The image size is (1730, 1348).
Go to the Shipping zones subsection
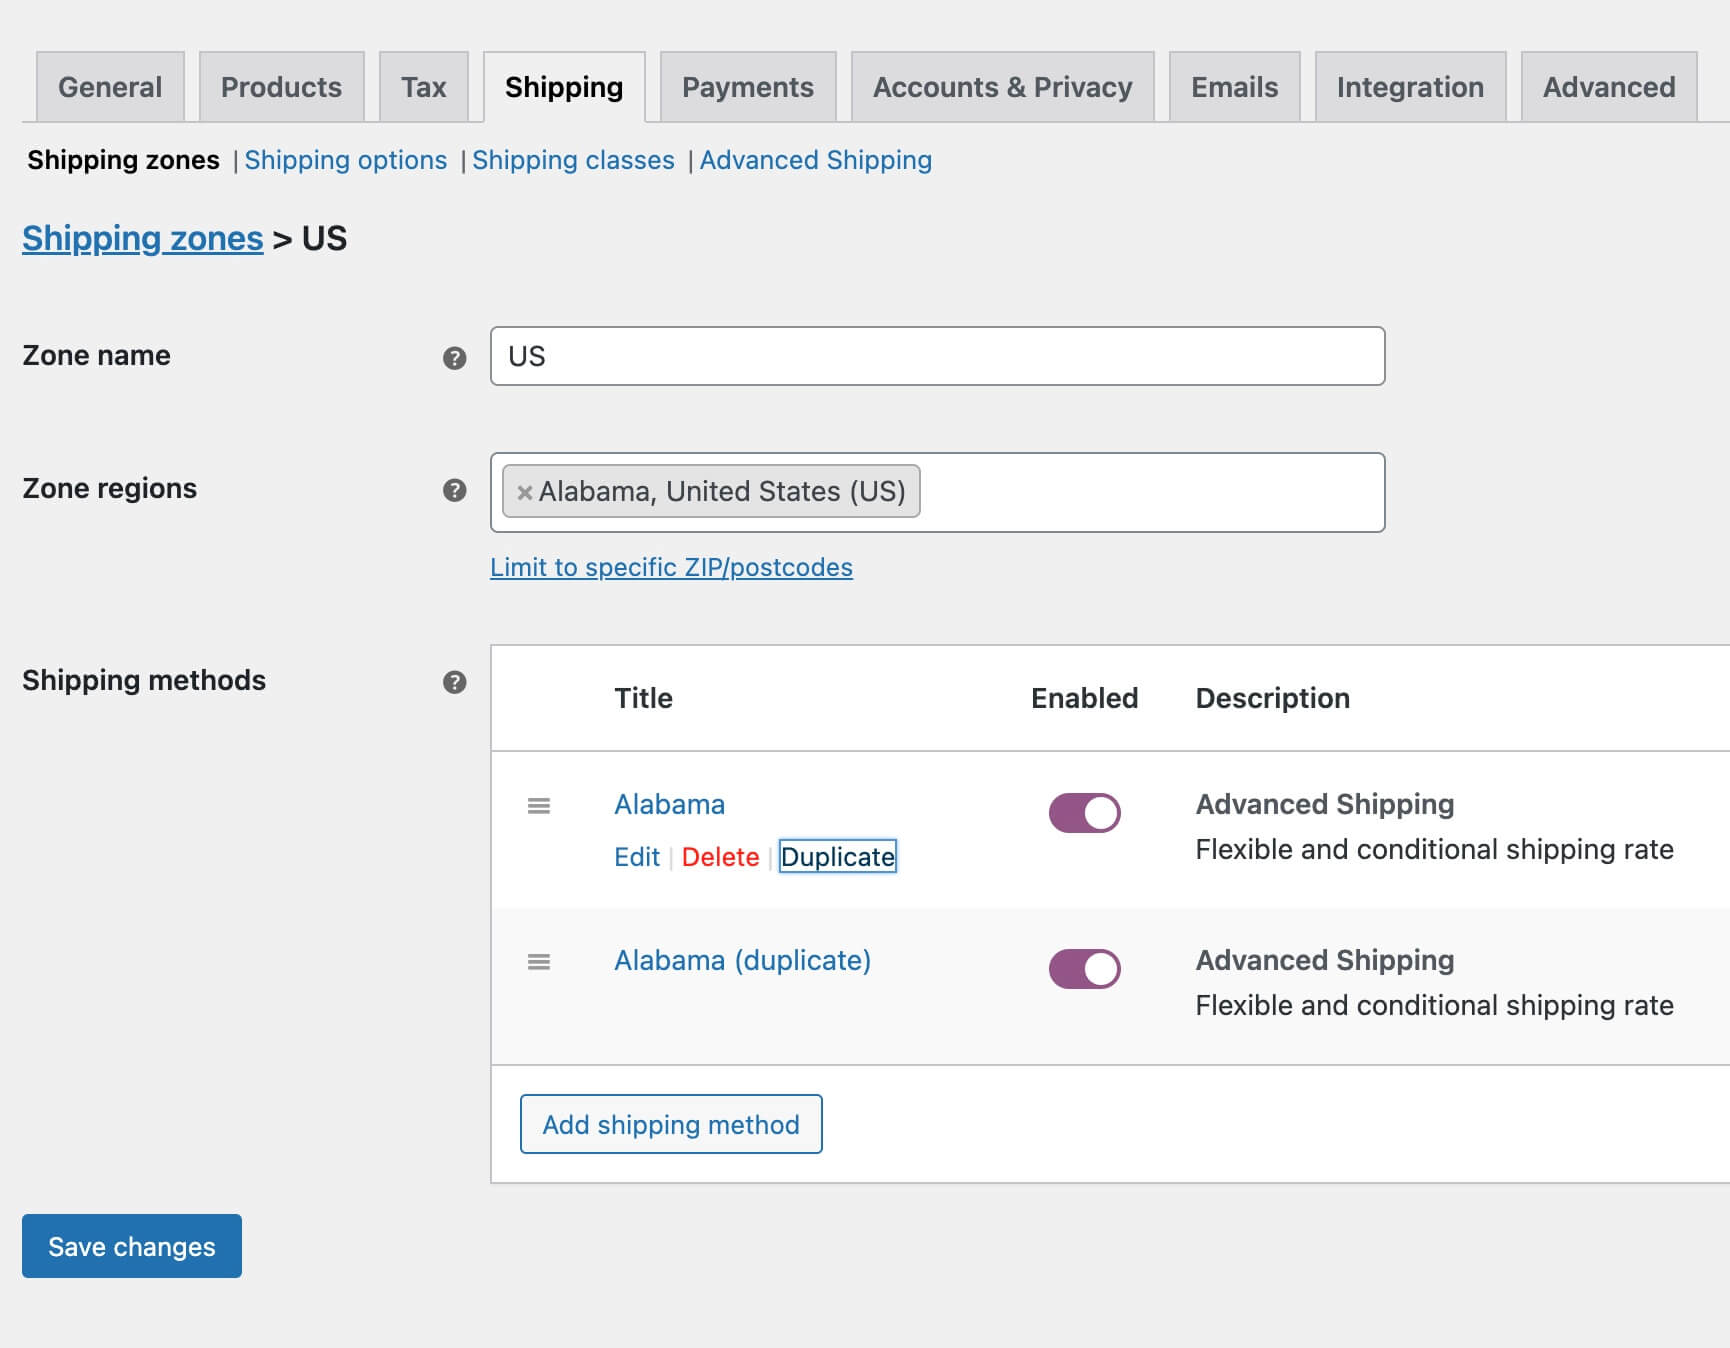click(123, 160)
